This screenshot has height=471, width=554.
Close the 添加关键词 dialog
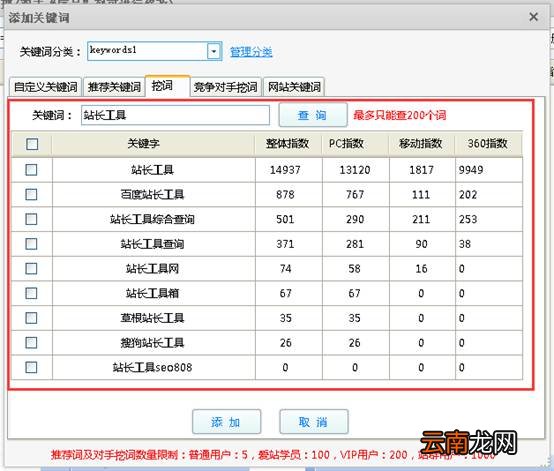point(534,17)
